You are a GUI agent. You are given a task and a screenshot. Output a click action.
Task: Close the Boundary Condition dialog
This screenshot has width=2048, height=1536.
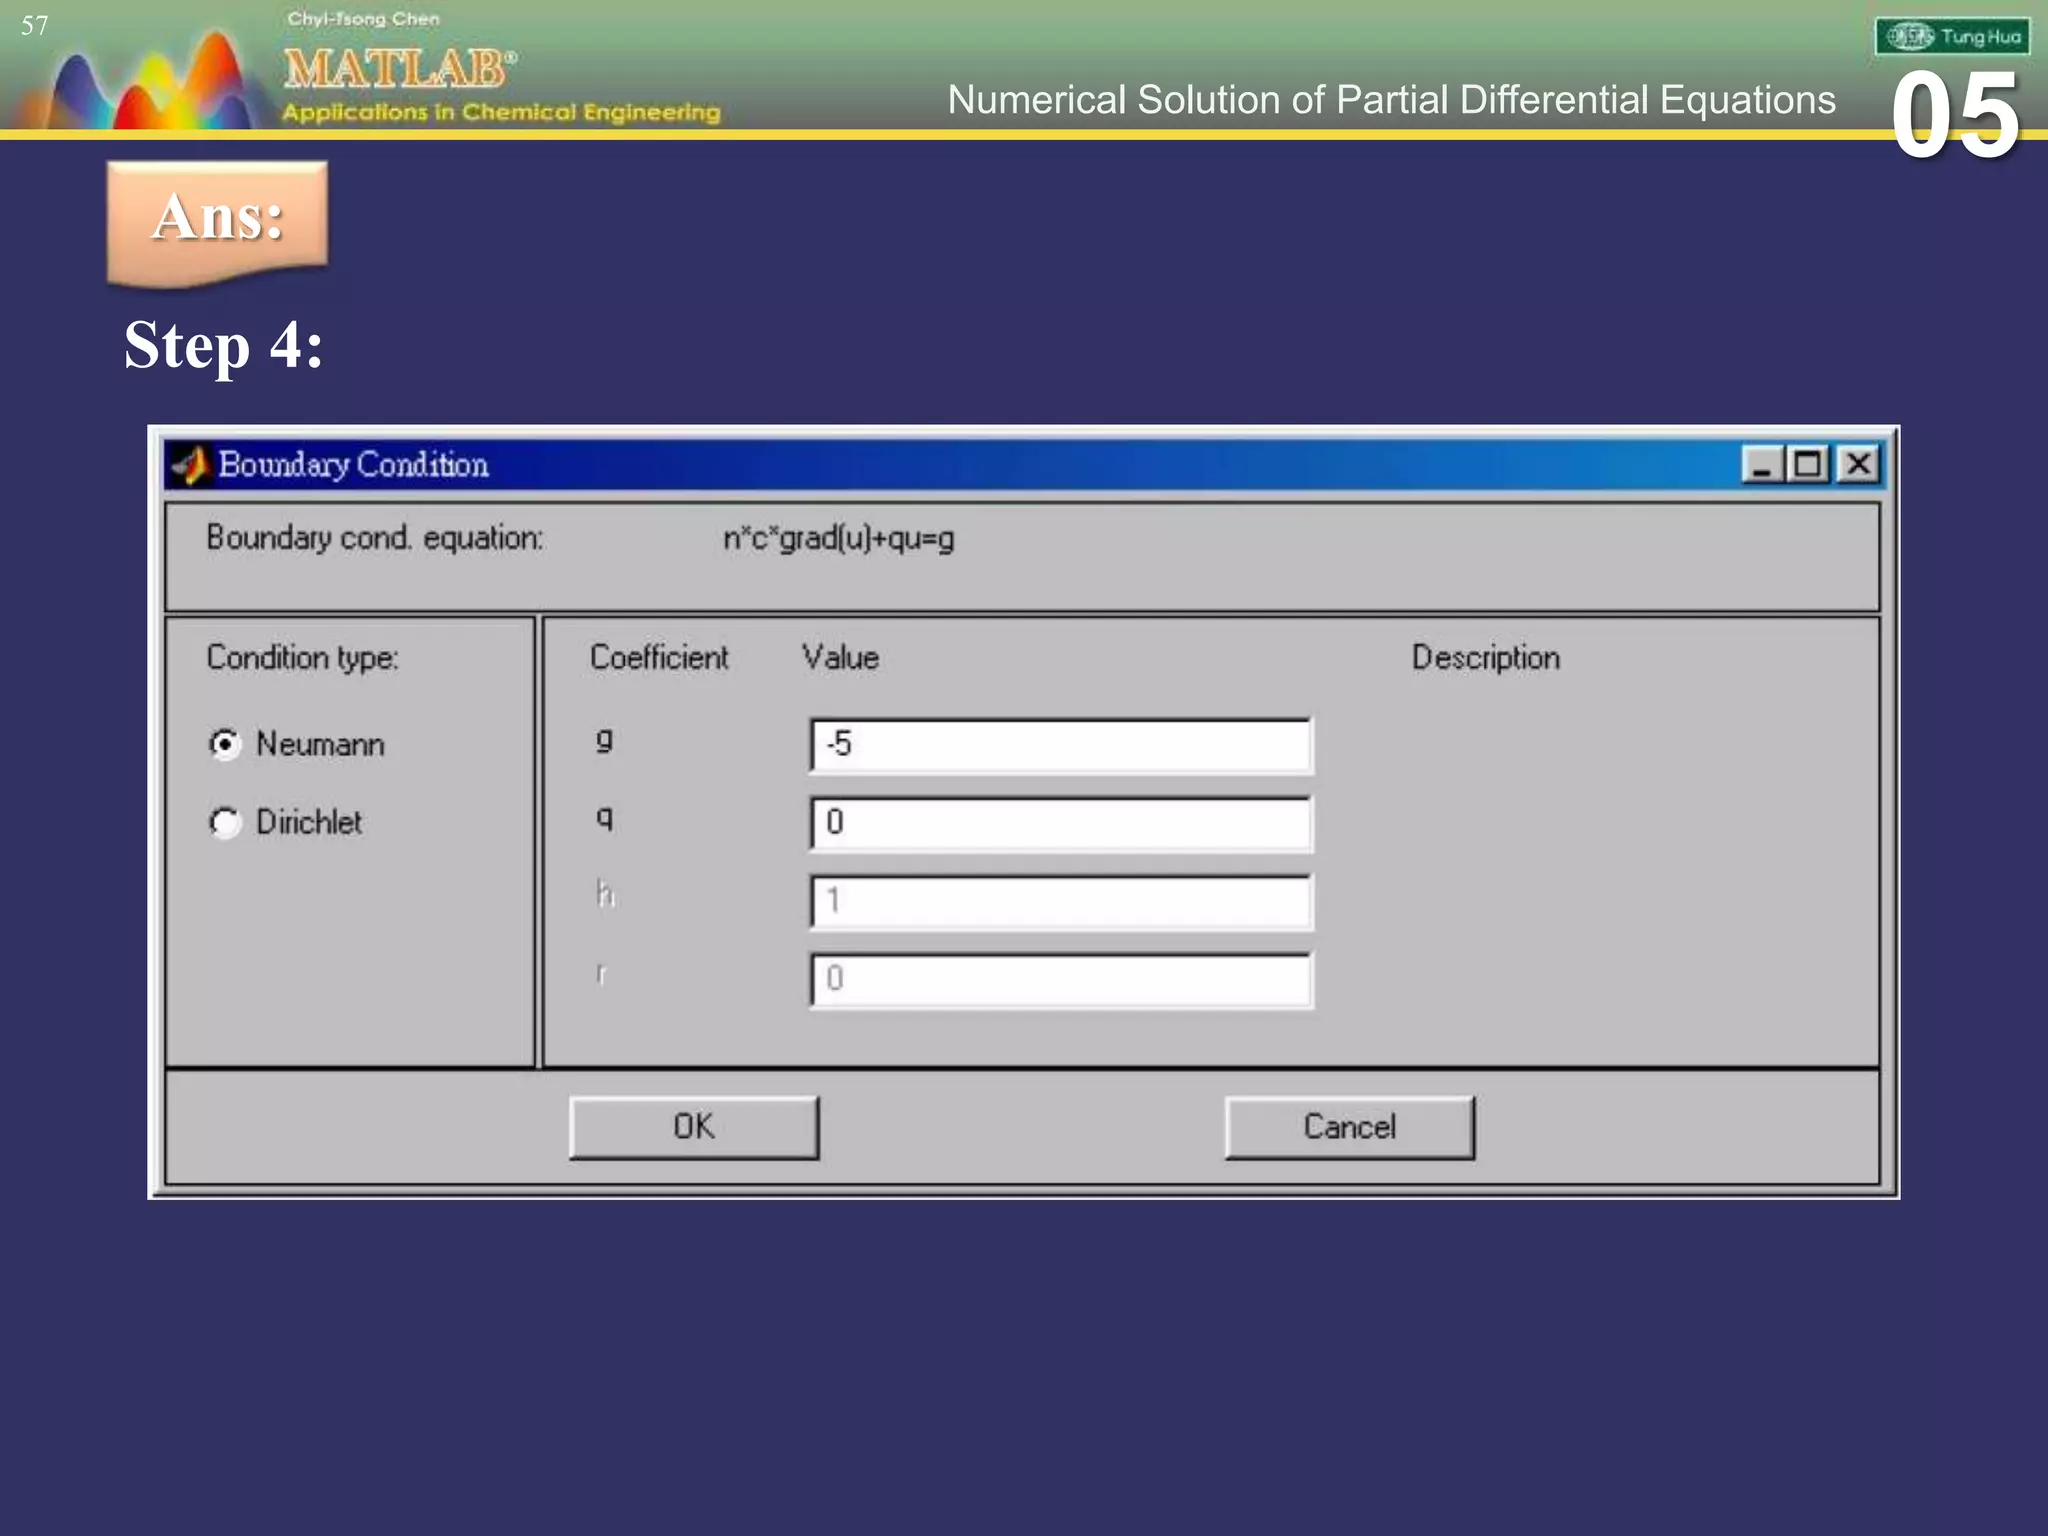click(1858, 465)
